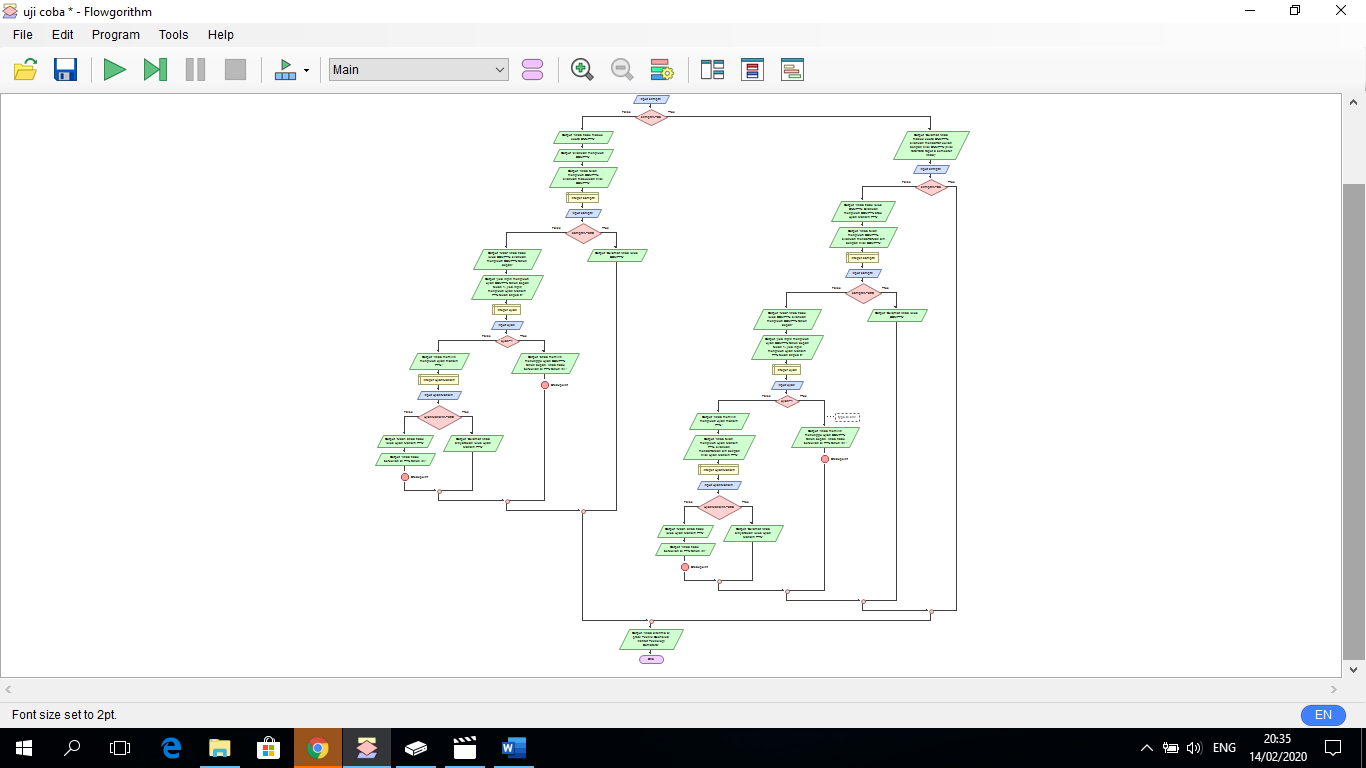Image resolution: width=1366 pixels, height=768 pixels.
Task: Open the zoom settings tool
Action: coord(661,69)
